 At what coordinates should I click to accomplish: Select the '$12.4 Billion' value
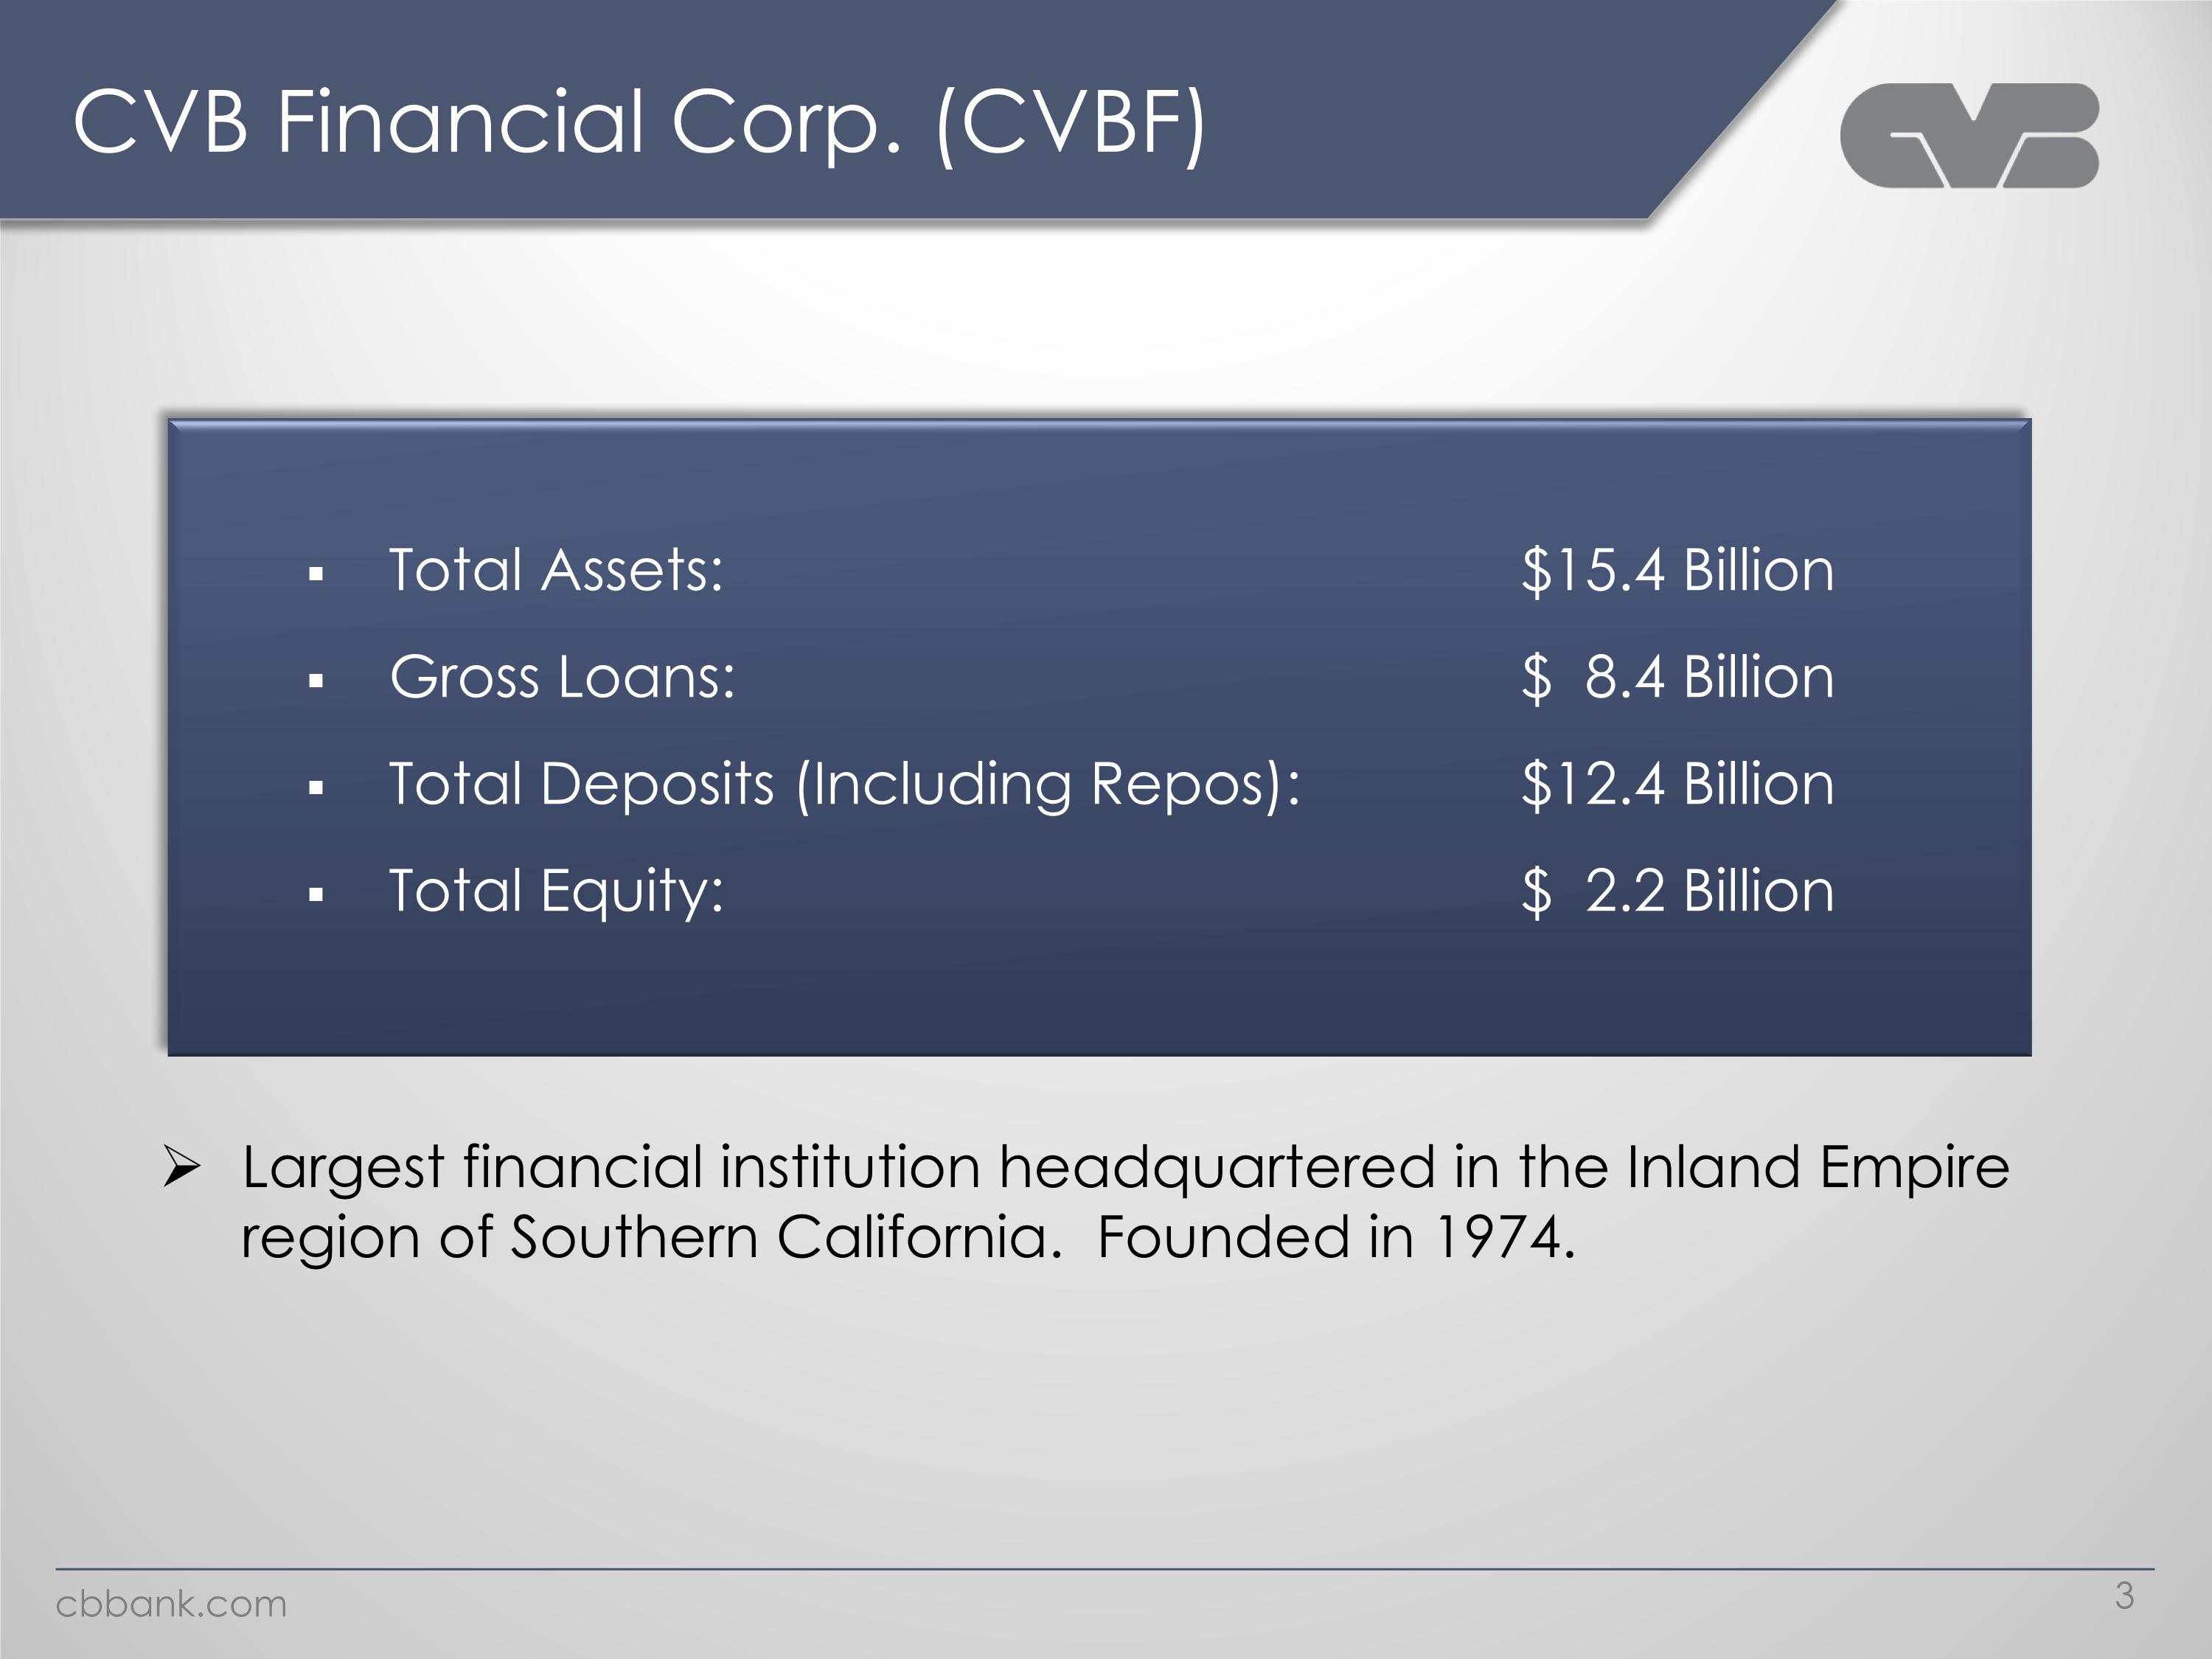coord(1678,783)
